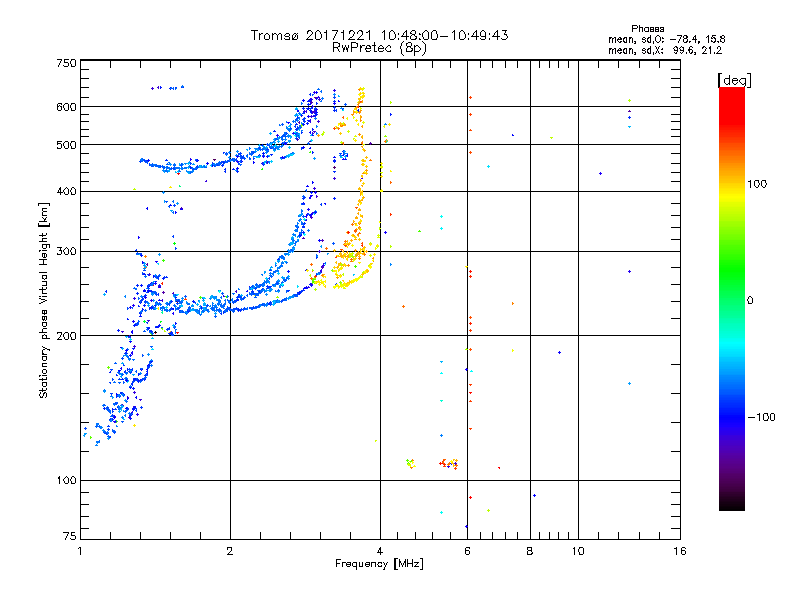Viewport: 800px width, 600px height.
Task: Click the colorbar tick label "100"
Action: pos(757,184)
